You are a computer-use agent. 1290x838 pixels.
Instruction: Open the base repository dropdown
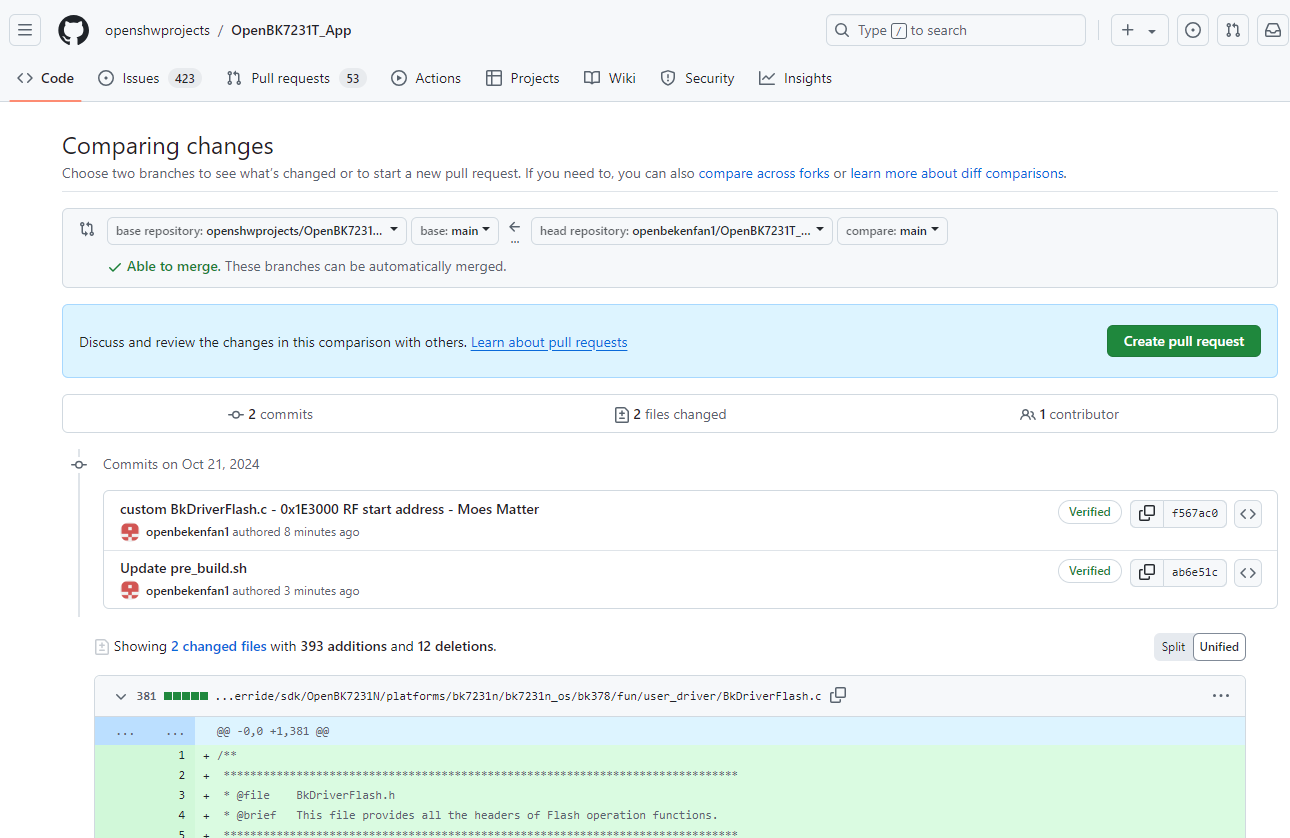point(257,231)
